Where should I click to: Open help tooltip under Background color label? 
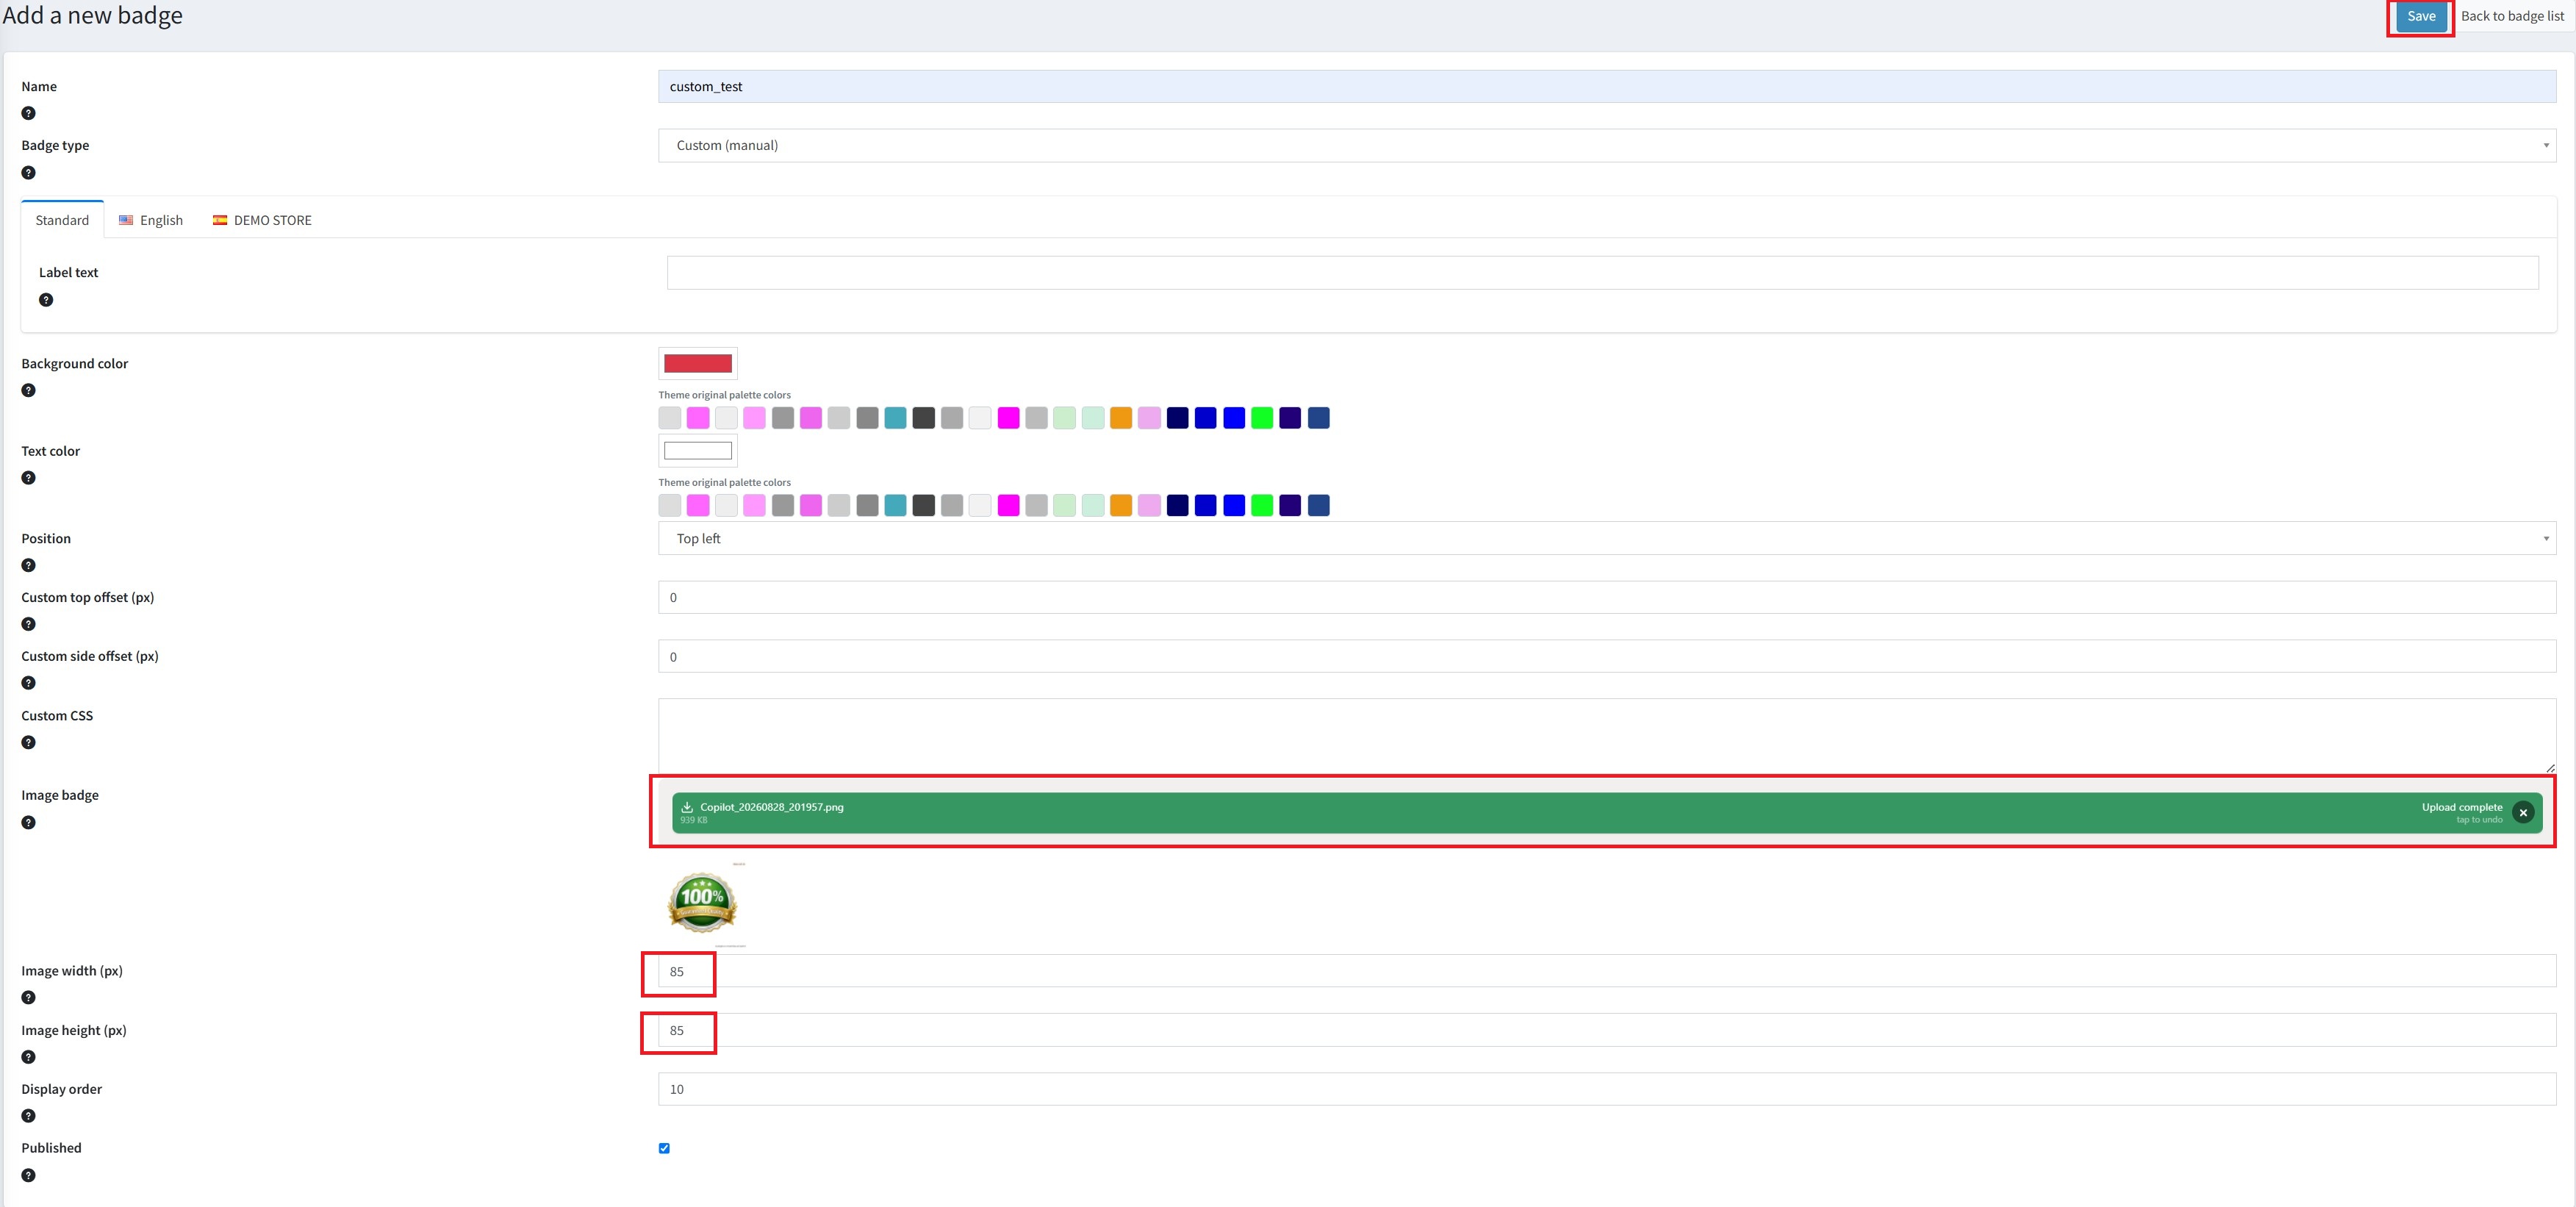[x=28, y=390]
